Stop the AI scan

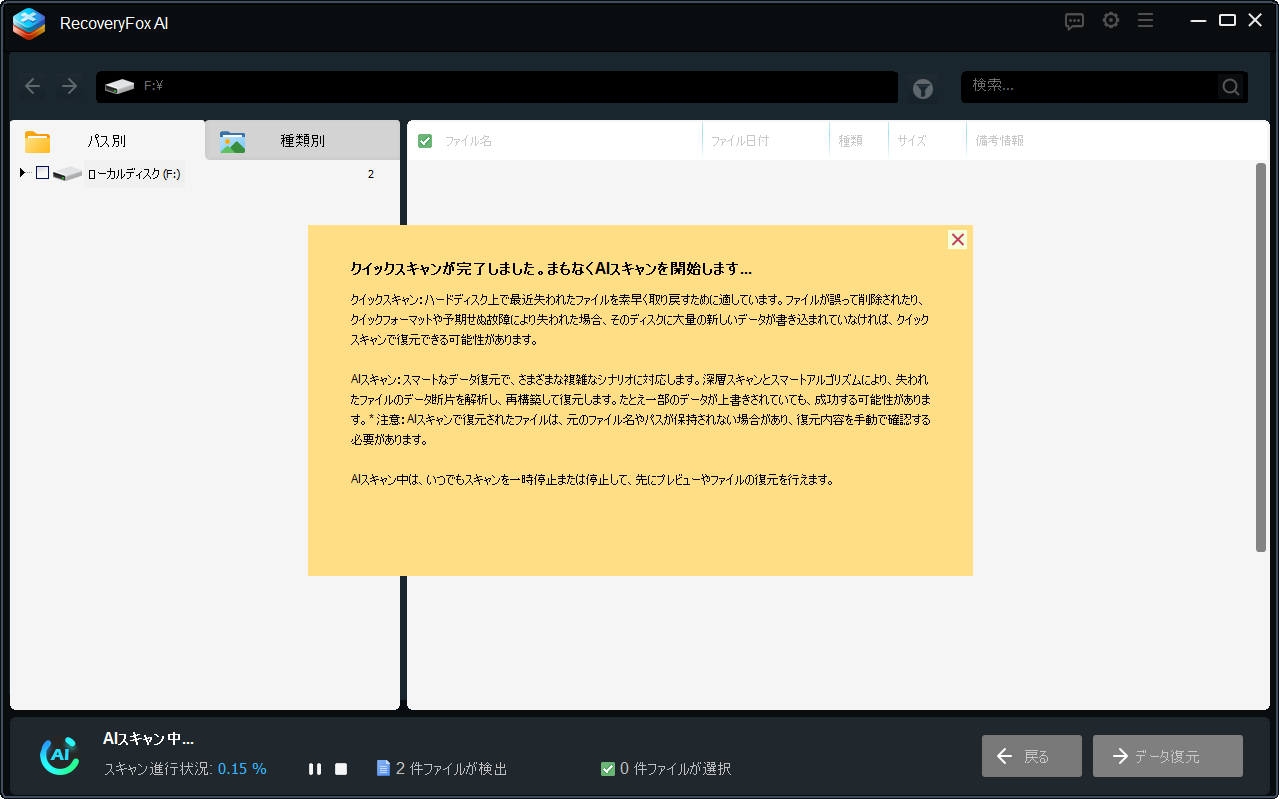[341, 769]
